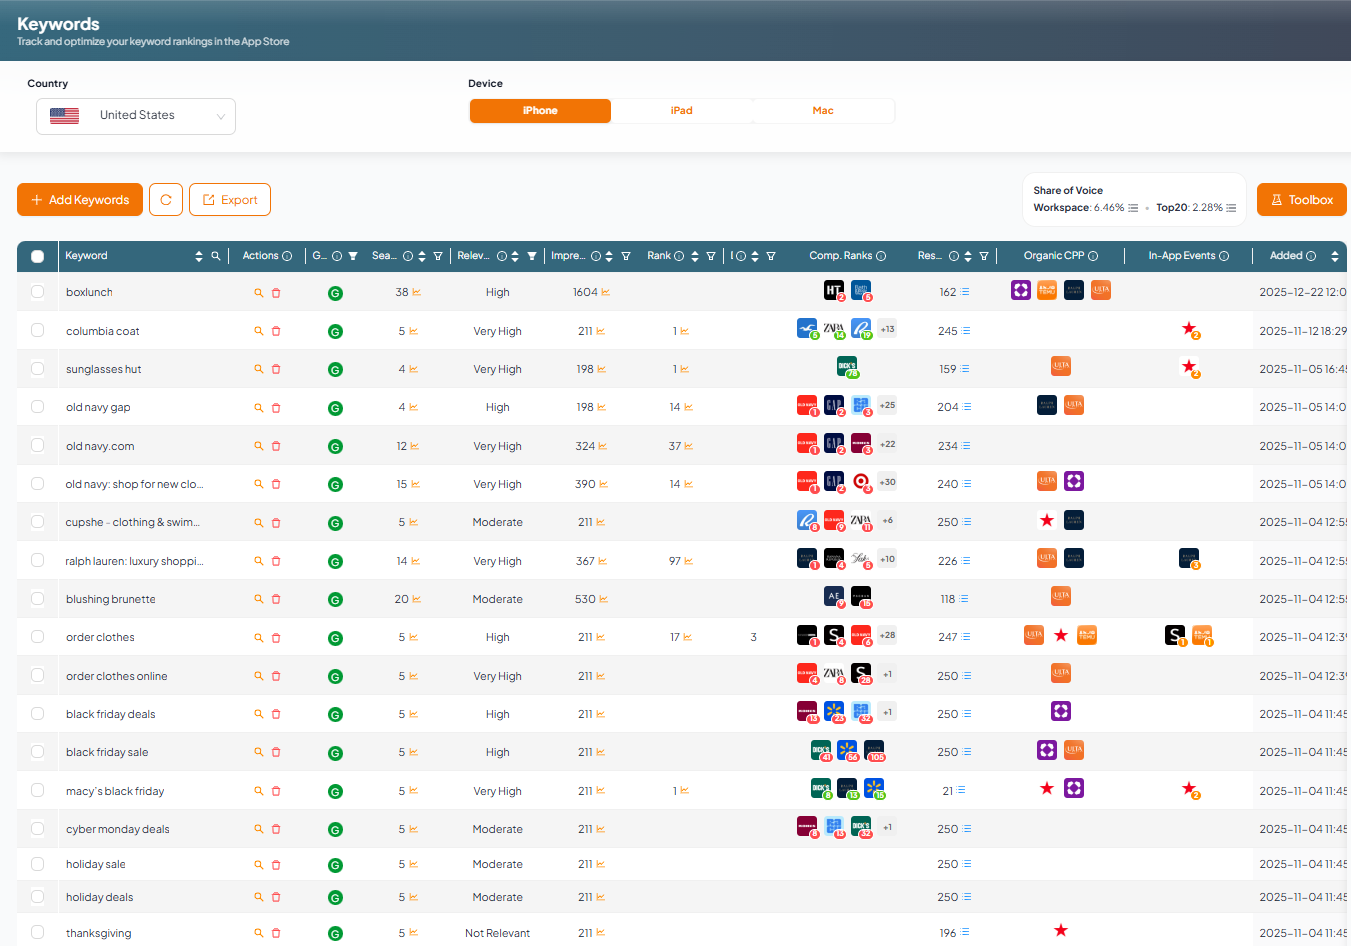Image resolution: width=1351 pixels, height=946 pixels.
Task: Click the Not Relevant value in thanksgiving row
Action: [497, 933]
